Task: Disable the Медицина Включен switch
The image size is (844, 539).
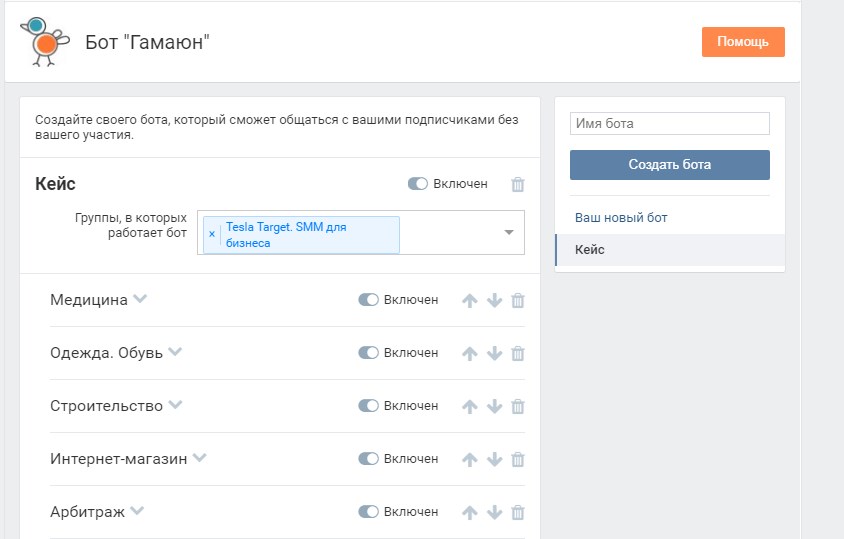Action: (368, 299)
